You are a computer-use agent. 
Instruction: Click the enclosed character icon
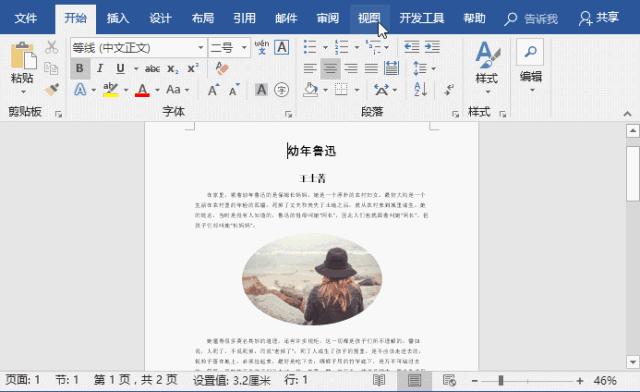[x=282, y=89]
